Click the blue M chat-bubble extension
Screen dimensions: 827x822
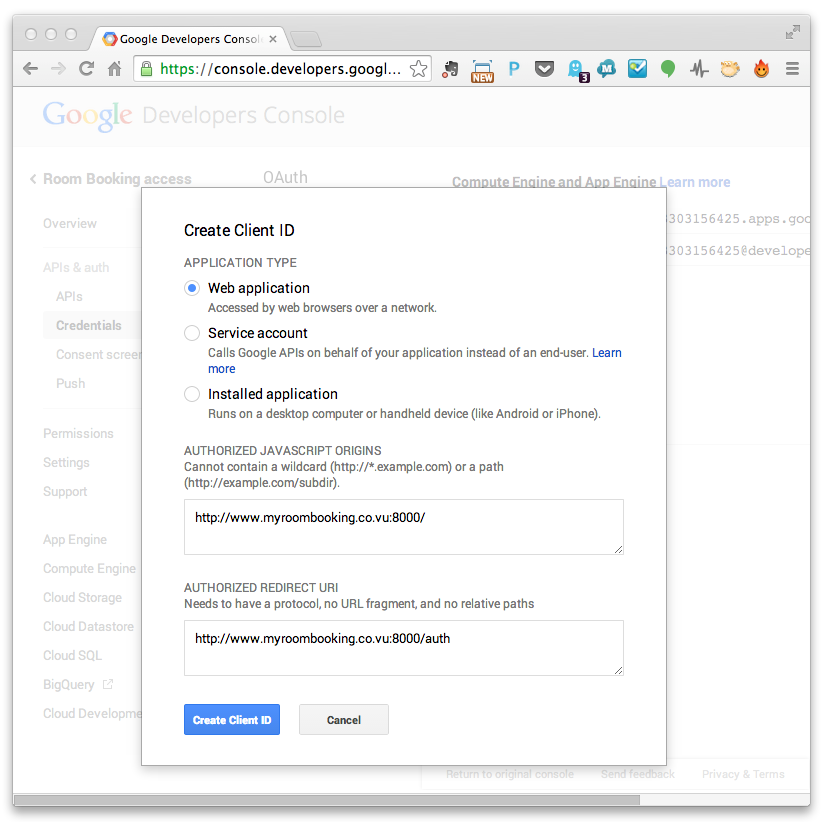tap(607, 69)
